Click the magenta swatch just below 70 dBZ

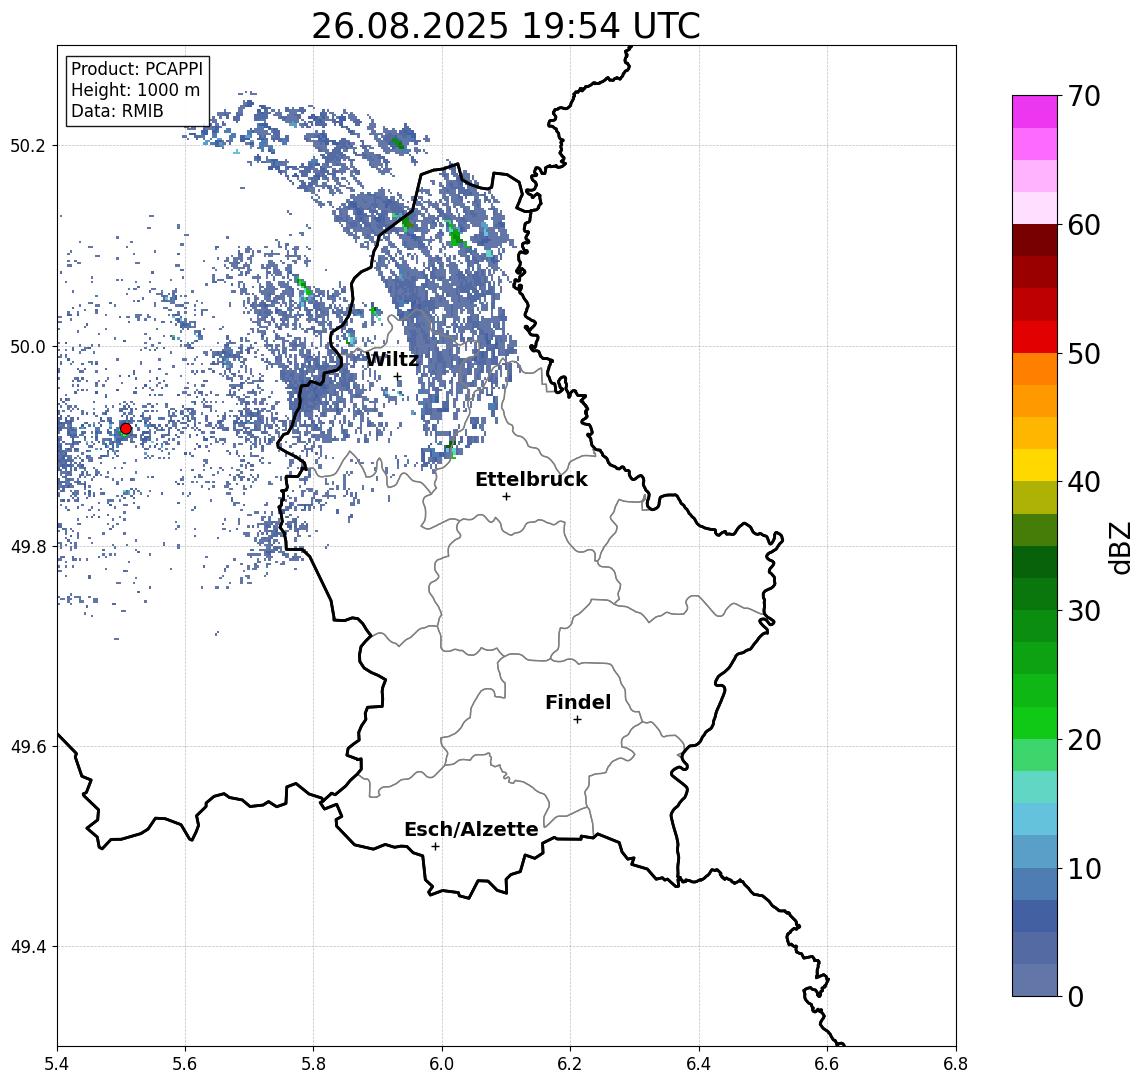point(1035,112)
